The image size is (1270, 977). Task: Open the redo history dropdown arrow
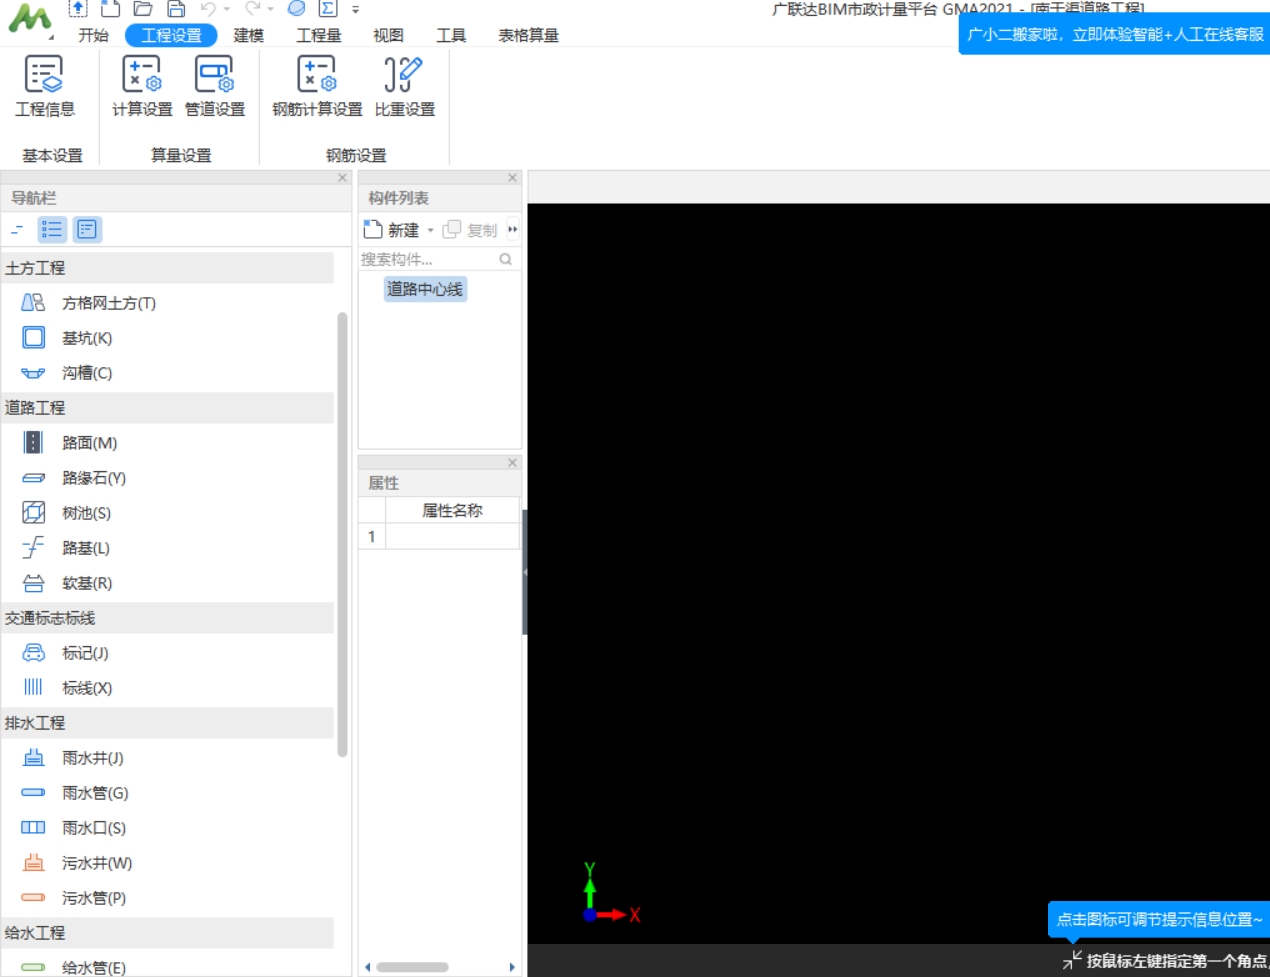pos(270,9)
